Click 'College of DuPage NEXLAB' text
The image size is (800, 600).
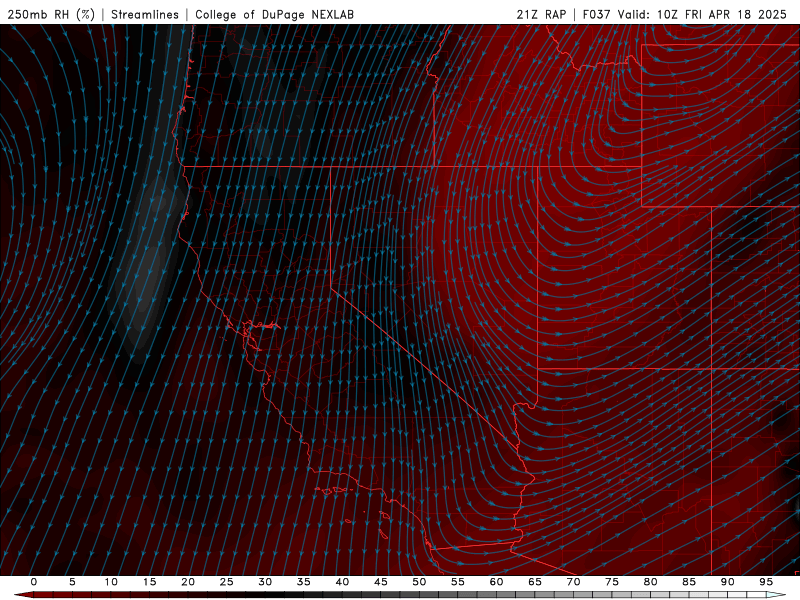pyautogui.click(x=274, y=14)
